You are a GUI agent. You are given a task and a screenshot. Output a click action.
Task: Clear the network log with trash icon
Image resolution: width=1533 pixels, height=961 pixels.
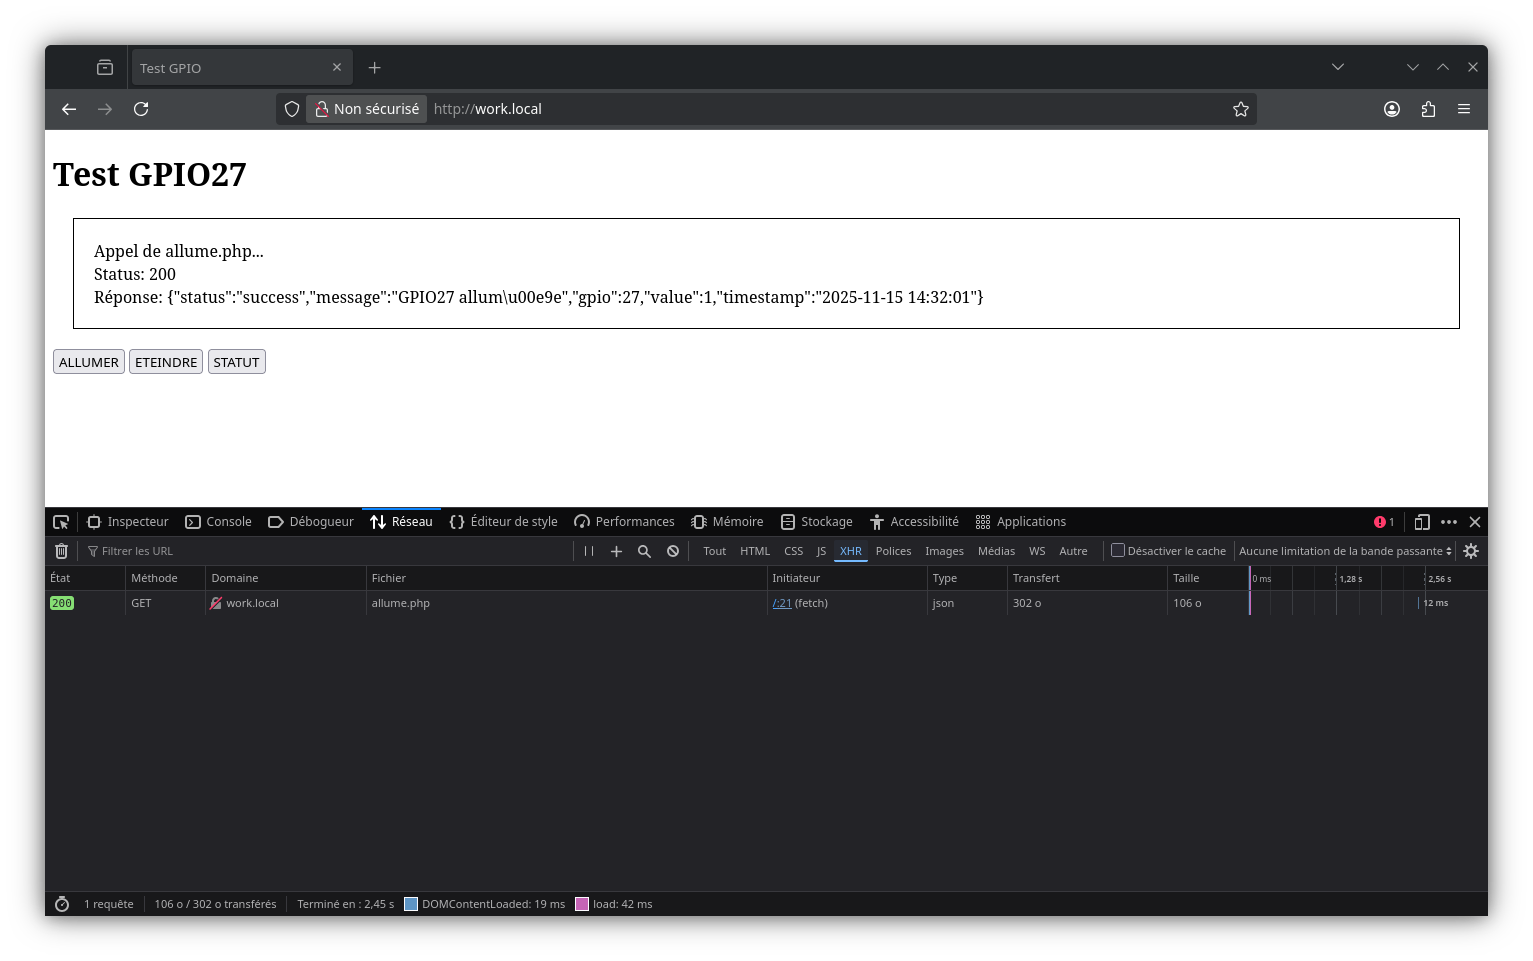point(61,551)
